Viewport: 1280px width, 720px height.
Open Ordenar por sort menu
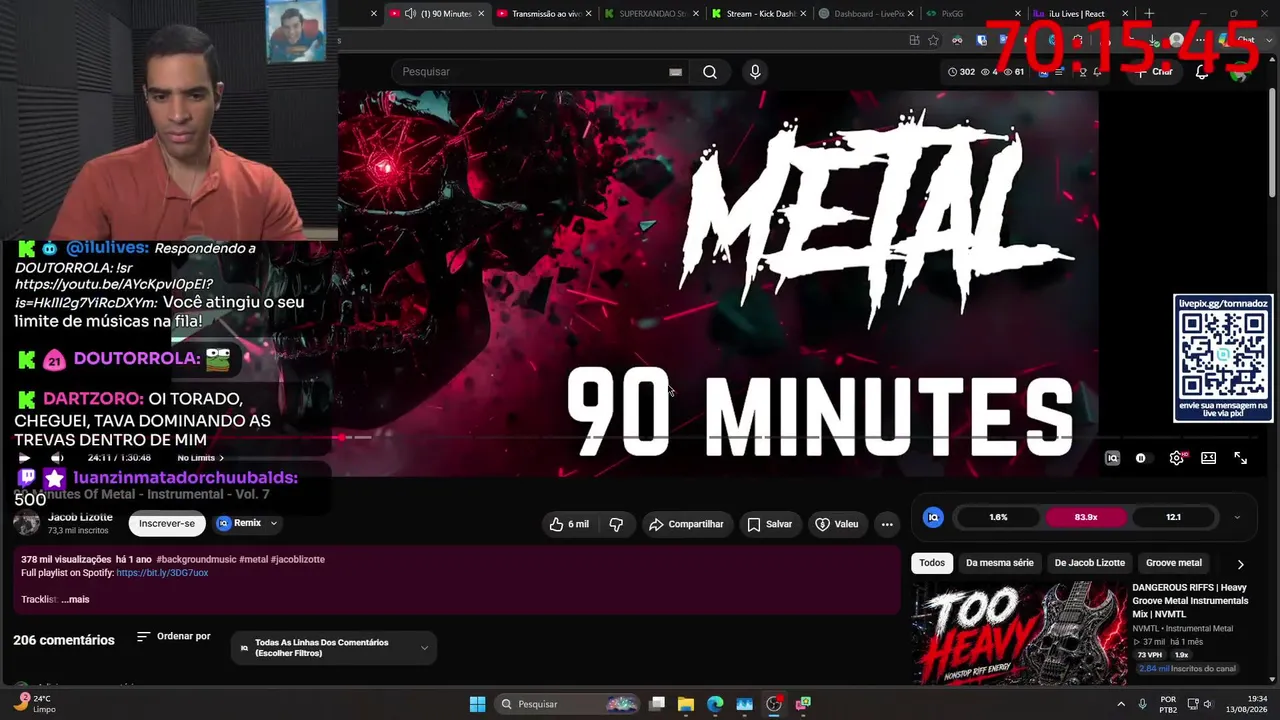pos(174,637)
